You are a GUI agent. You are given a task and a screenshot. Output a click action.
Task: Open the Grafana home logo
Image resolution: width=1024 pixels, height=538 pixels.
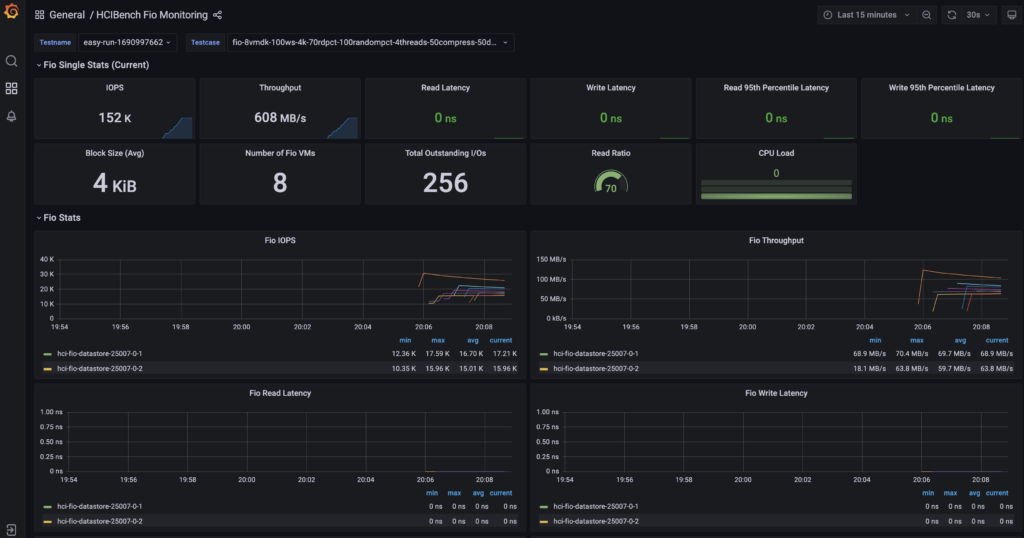(x=11, y=11)
